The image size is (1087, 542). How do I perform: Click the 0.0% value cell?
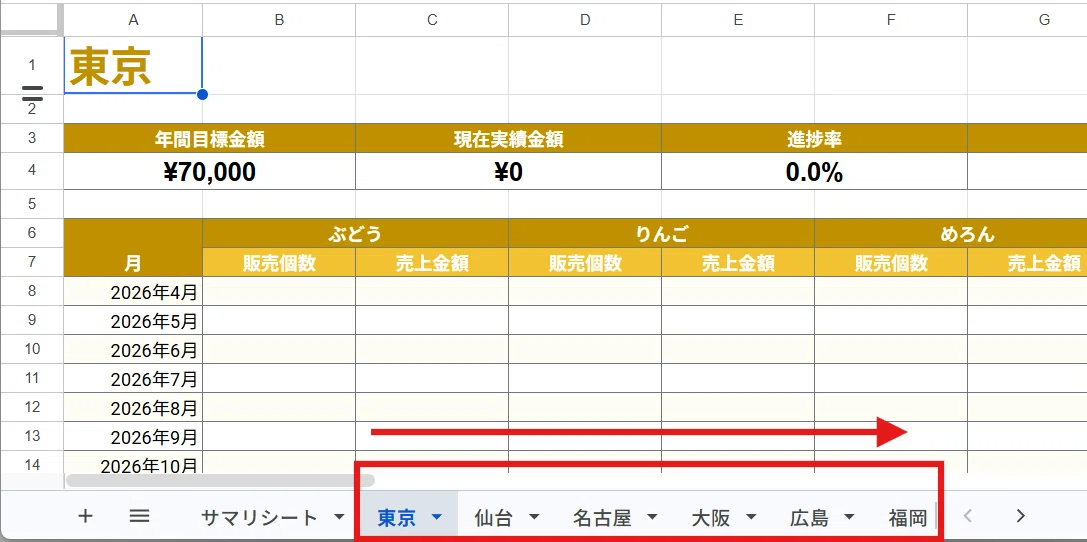point(814,171)
